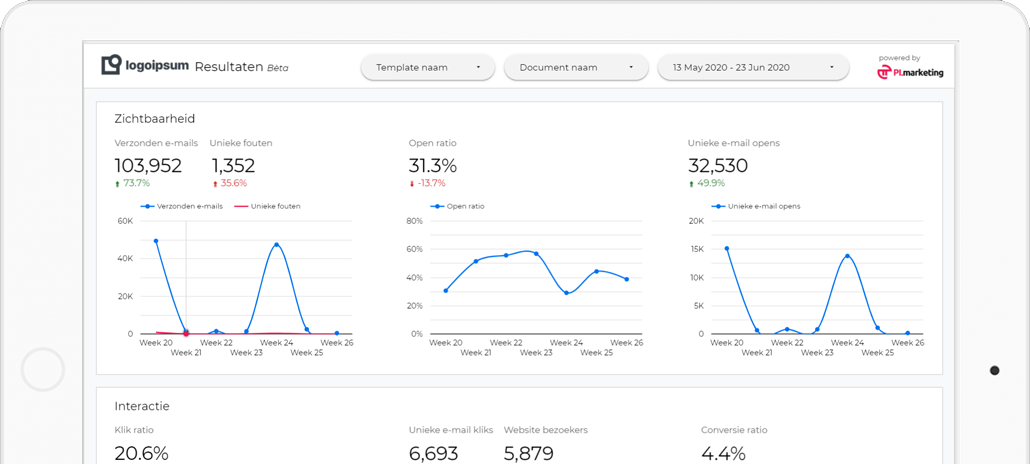Click the Website bezoekers label
The height and width of the screenshot is (464, 1030).
[546, 430]
